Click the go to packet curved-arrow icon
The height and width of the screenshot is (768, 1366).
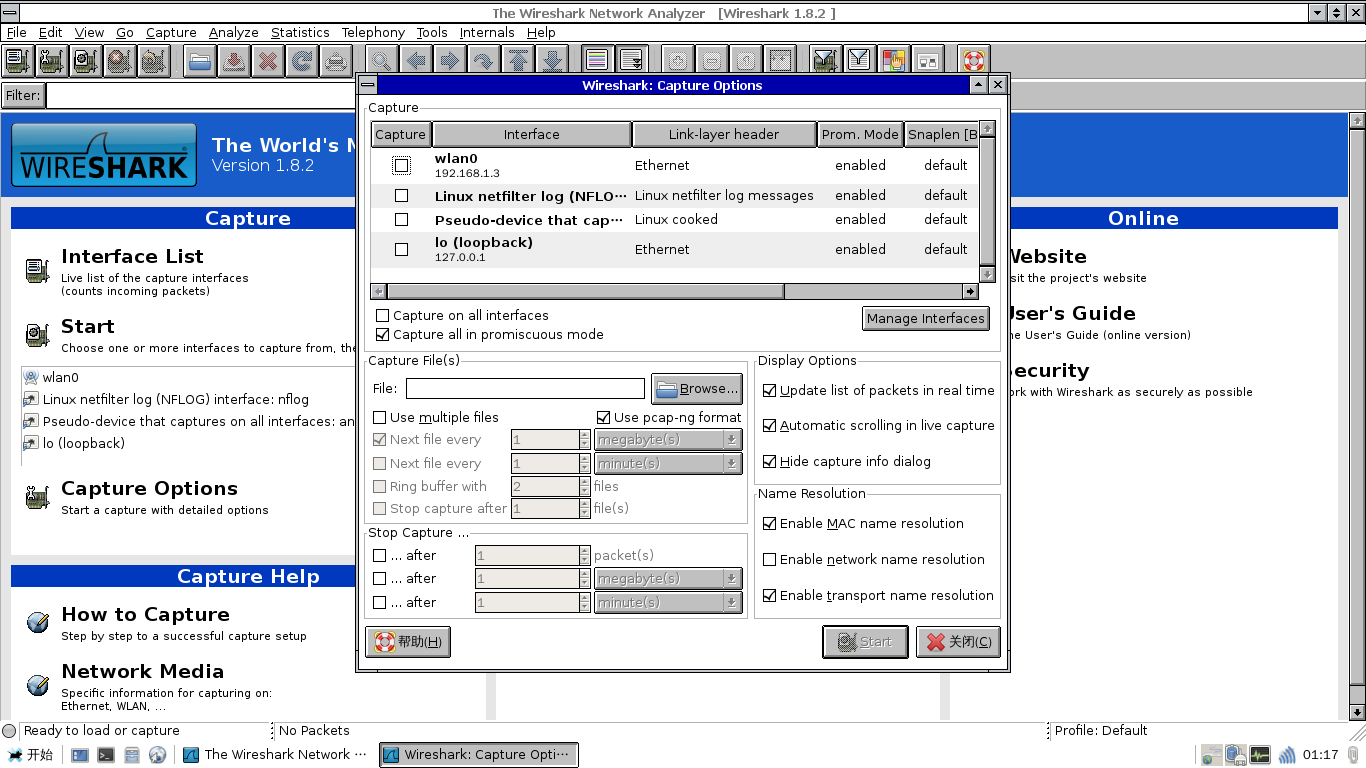484,61
